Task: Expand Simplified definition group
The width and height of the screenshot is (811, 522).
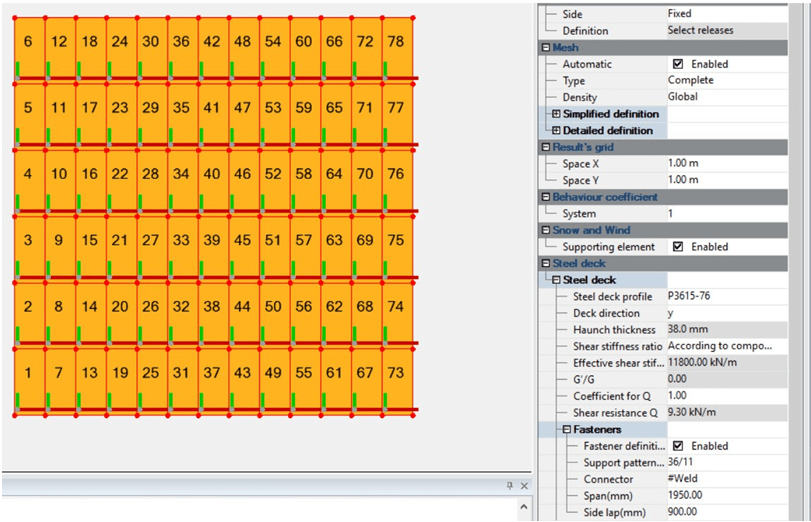Action: pos(557,114)
